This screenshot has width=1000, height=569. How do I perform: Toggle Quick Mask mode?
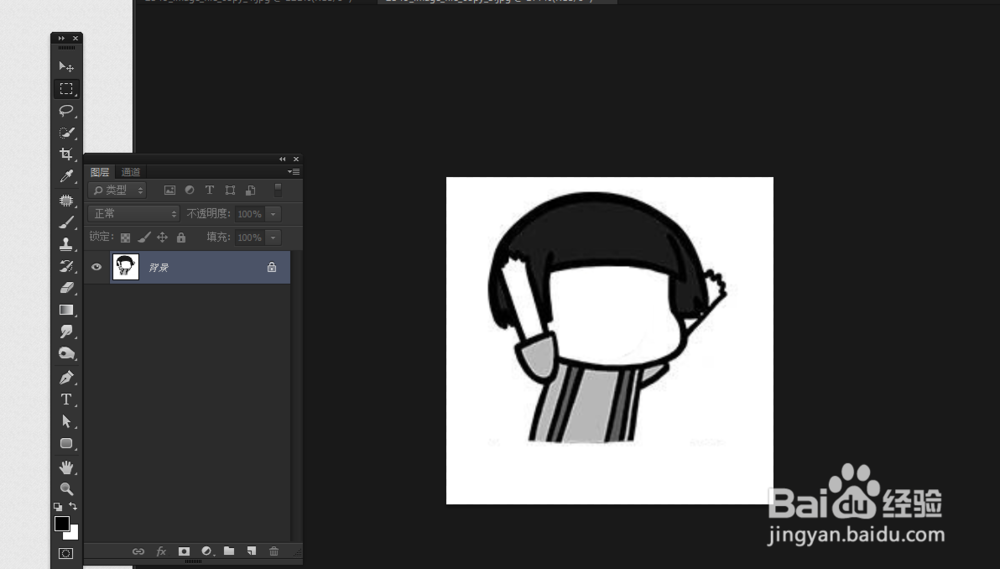[x=66, y=553]
